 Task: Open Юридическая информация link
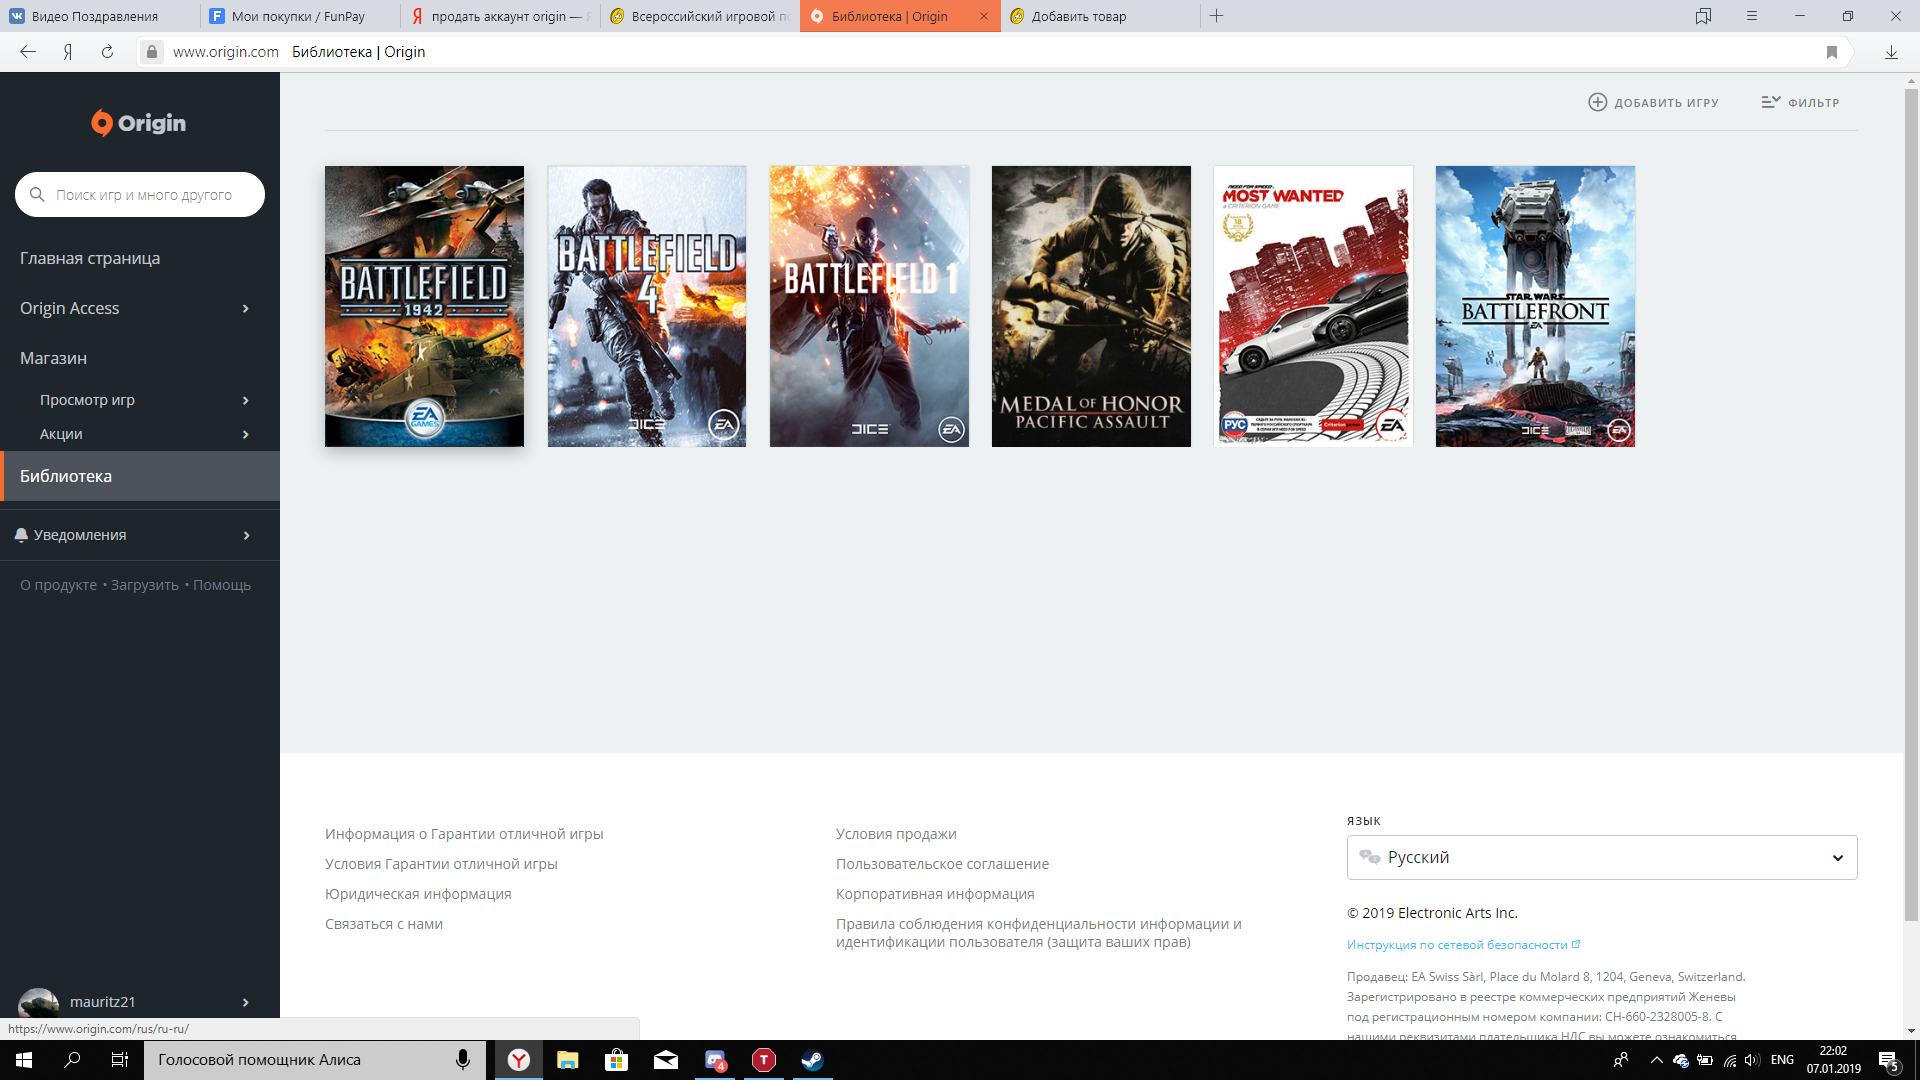(418, 894)
